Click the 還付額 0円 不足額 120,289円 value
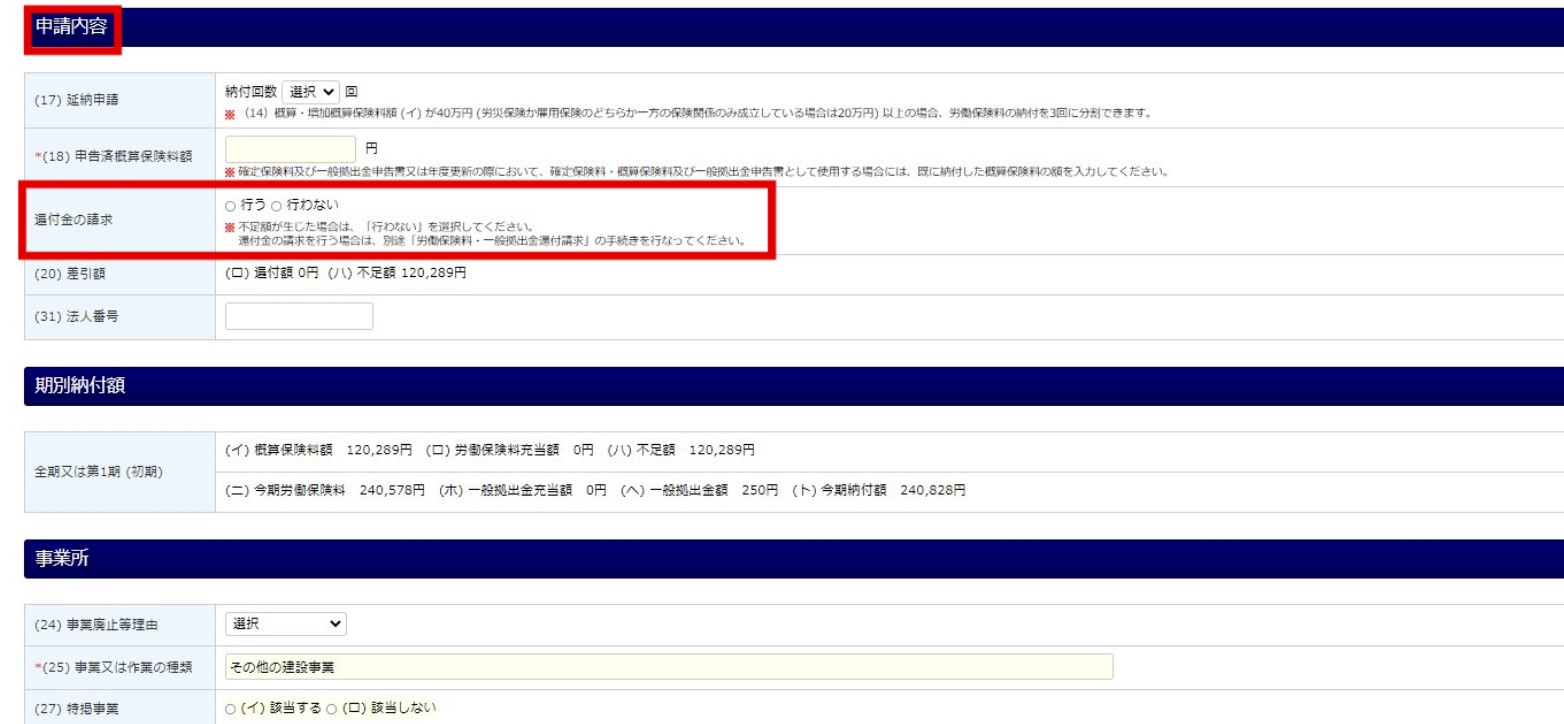Image resolution: width=1564 pixels, height=724 pixels. (347, 274)
